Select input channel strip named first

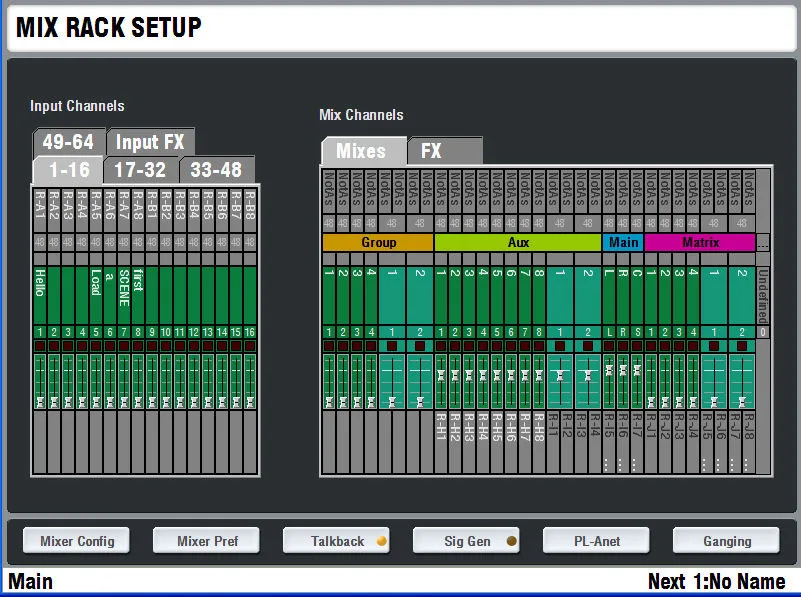pyautogui.click(x=137, y=295)
